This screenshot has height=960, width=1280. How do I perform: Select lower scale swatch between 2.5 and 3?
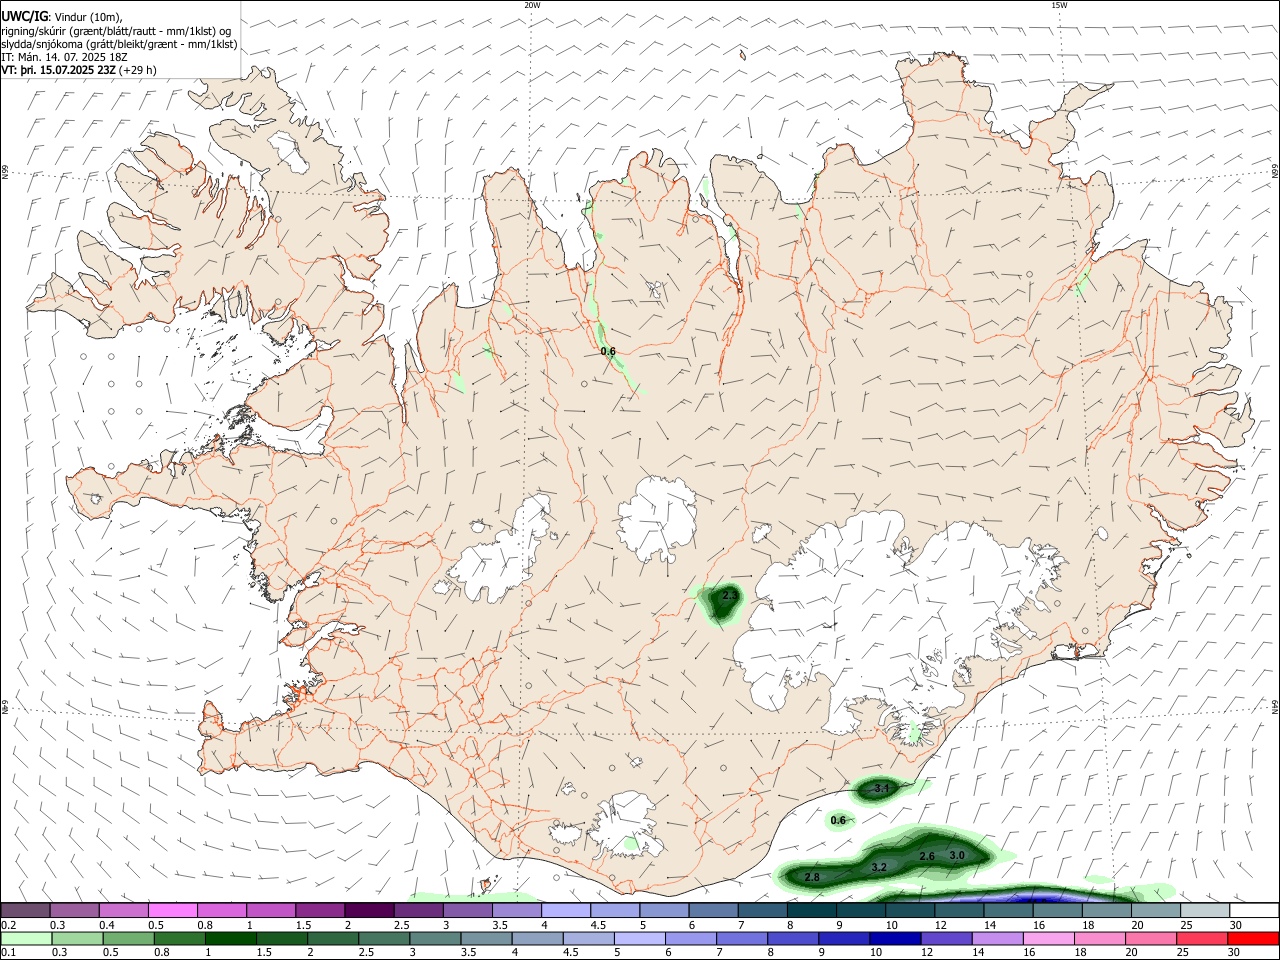[384, 938]
